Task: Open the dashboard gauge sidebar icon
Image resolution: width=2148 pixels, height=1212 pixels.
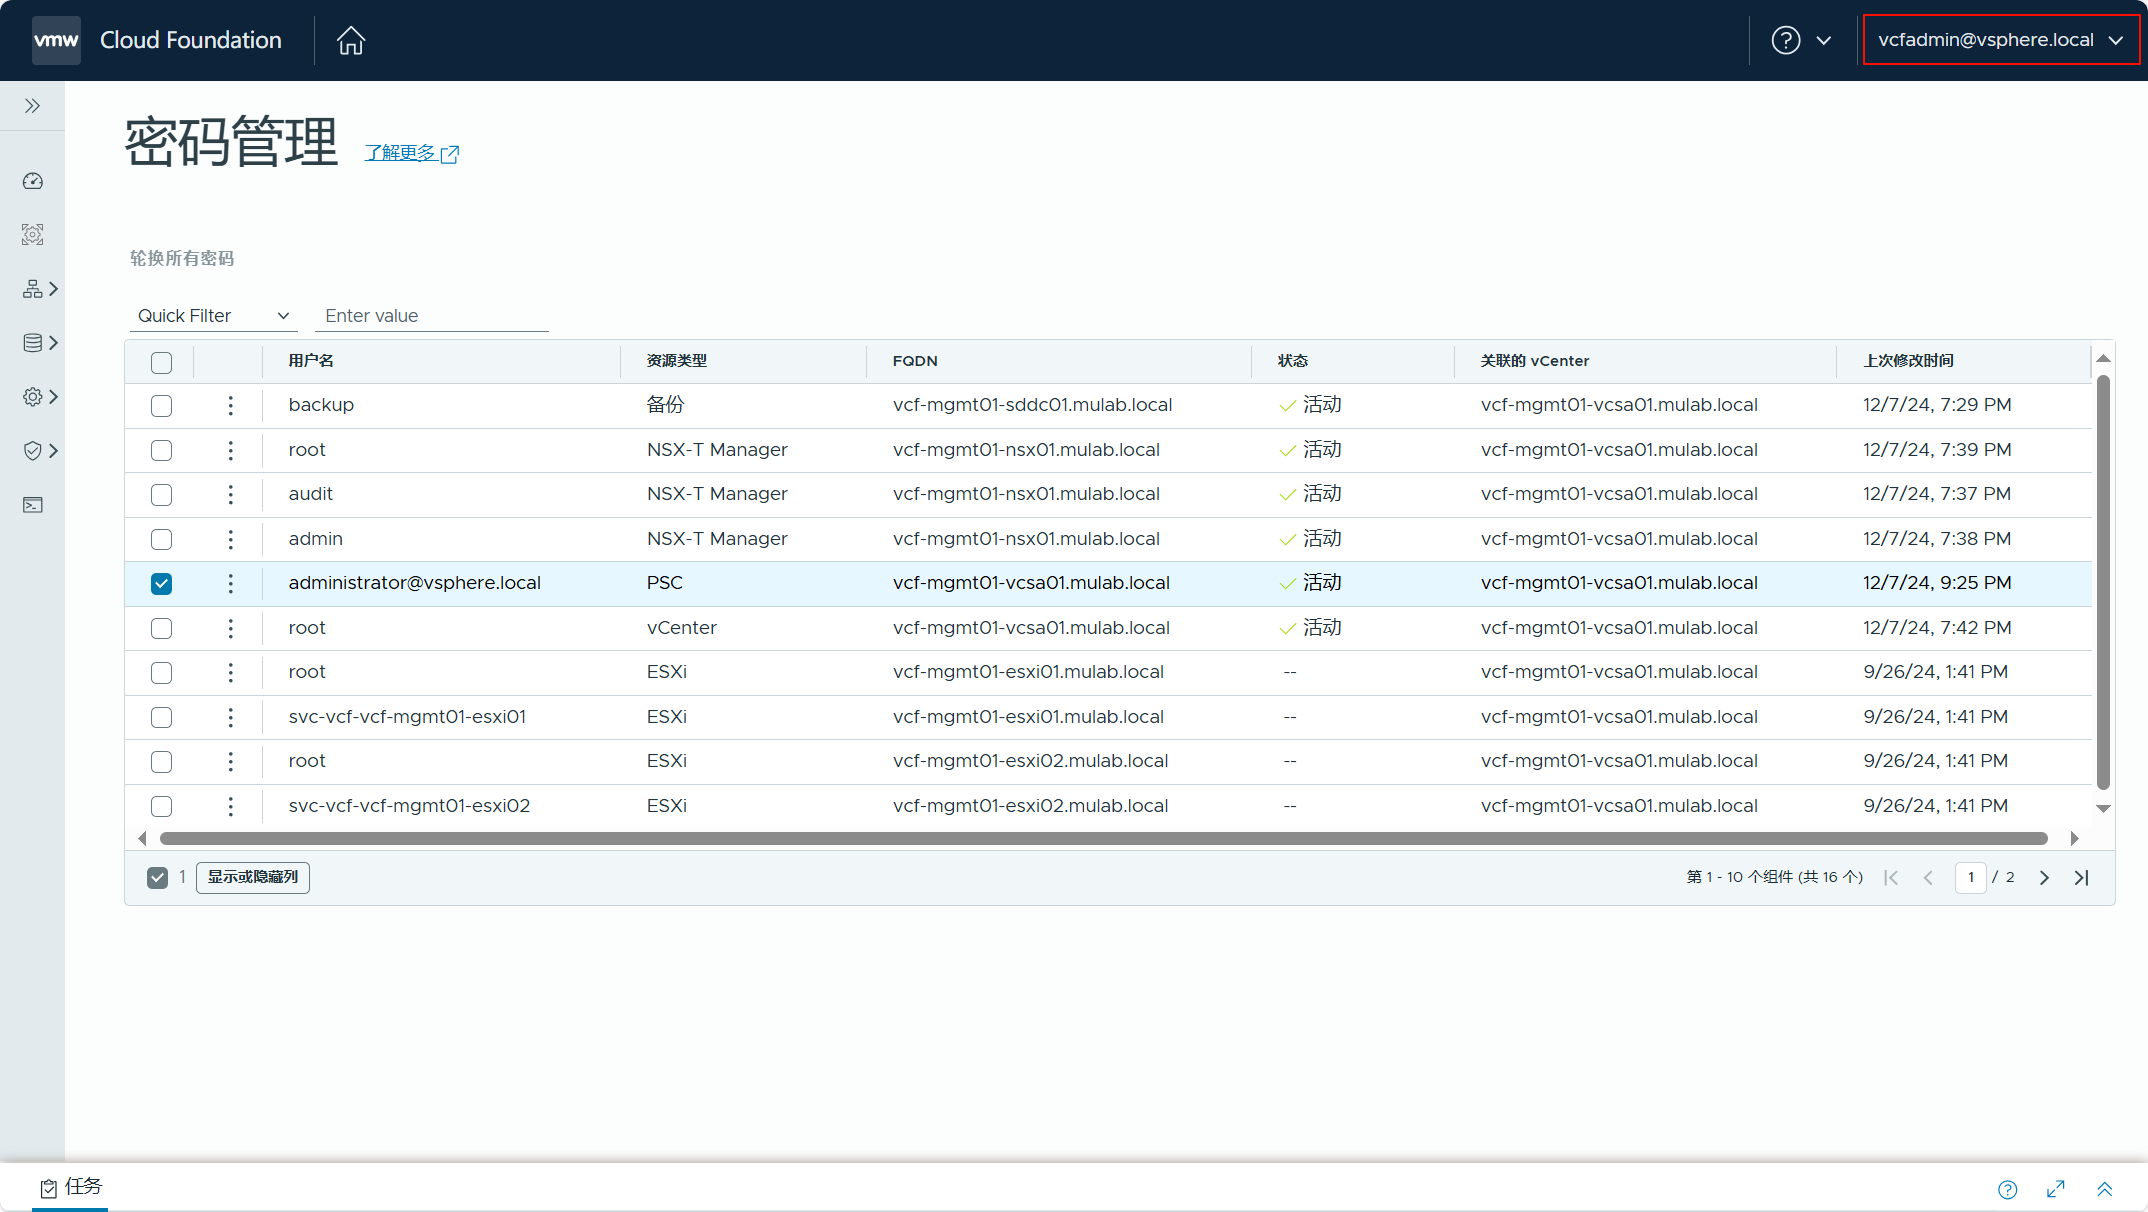Action: click(33, 181)
